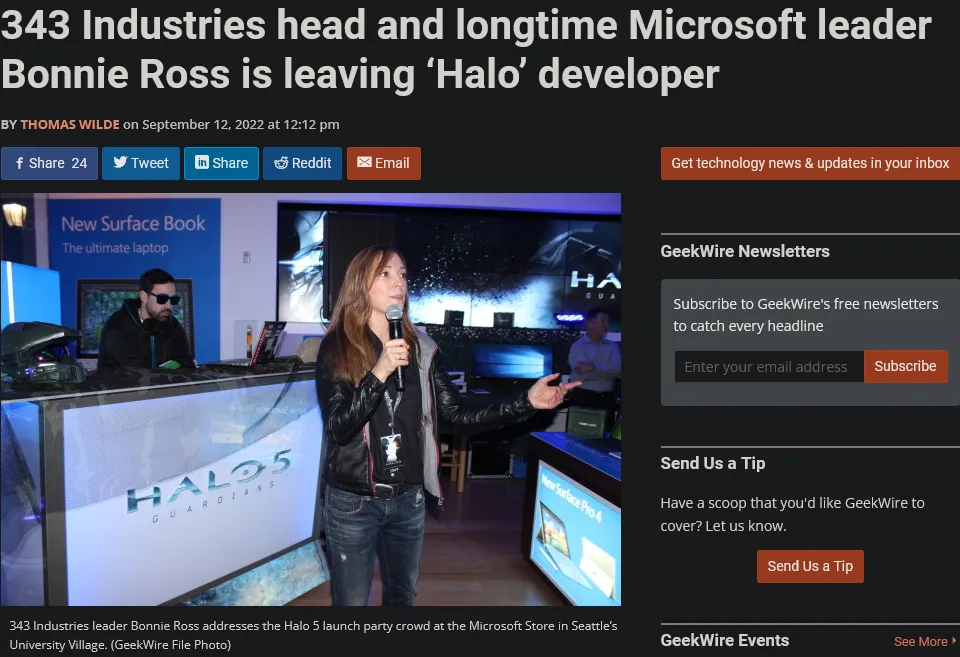This screenshot has height=657, width=960.
Task: Click the Facebook share count 24
Action: 79,163
